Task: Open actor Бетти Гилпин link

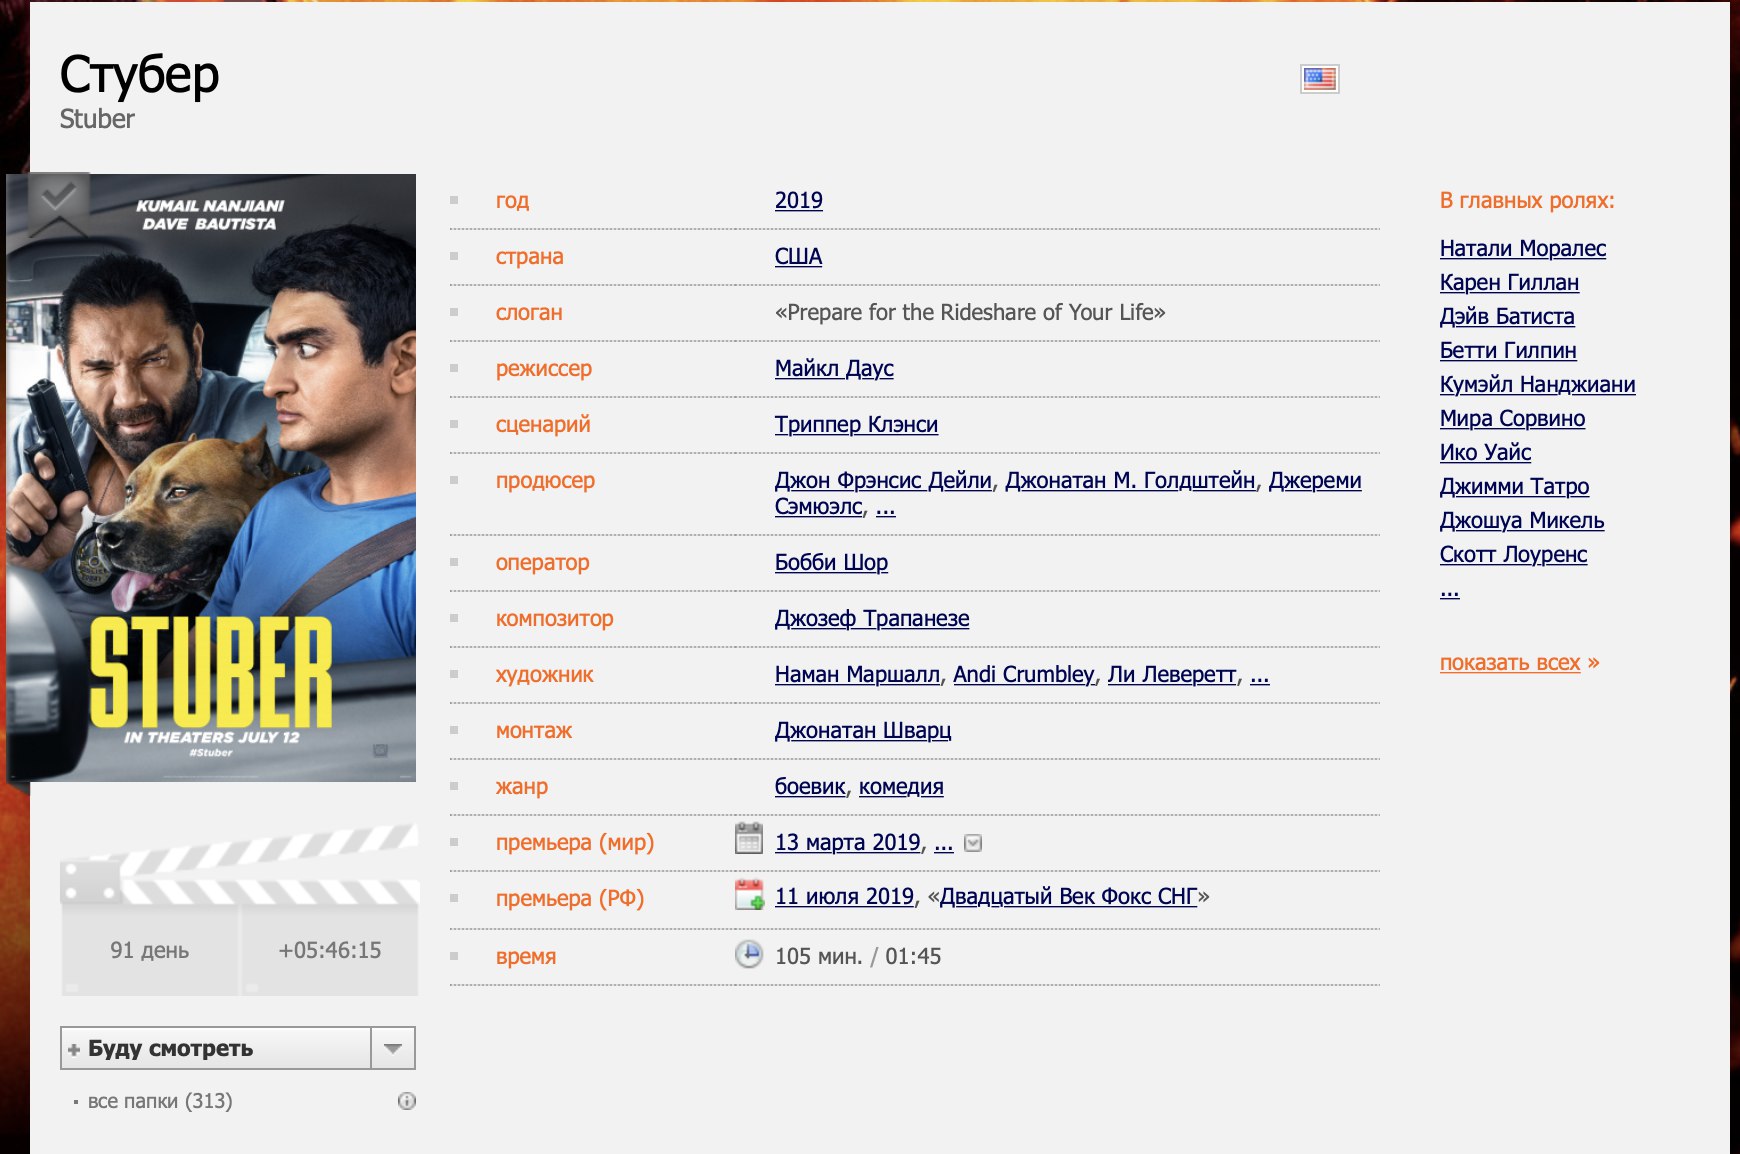Action: click(1508, 350)
